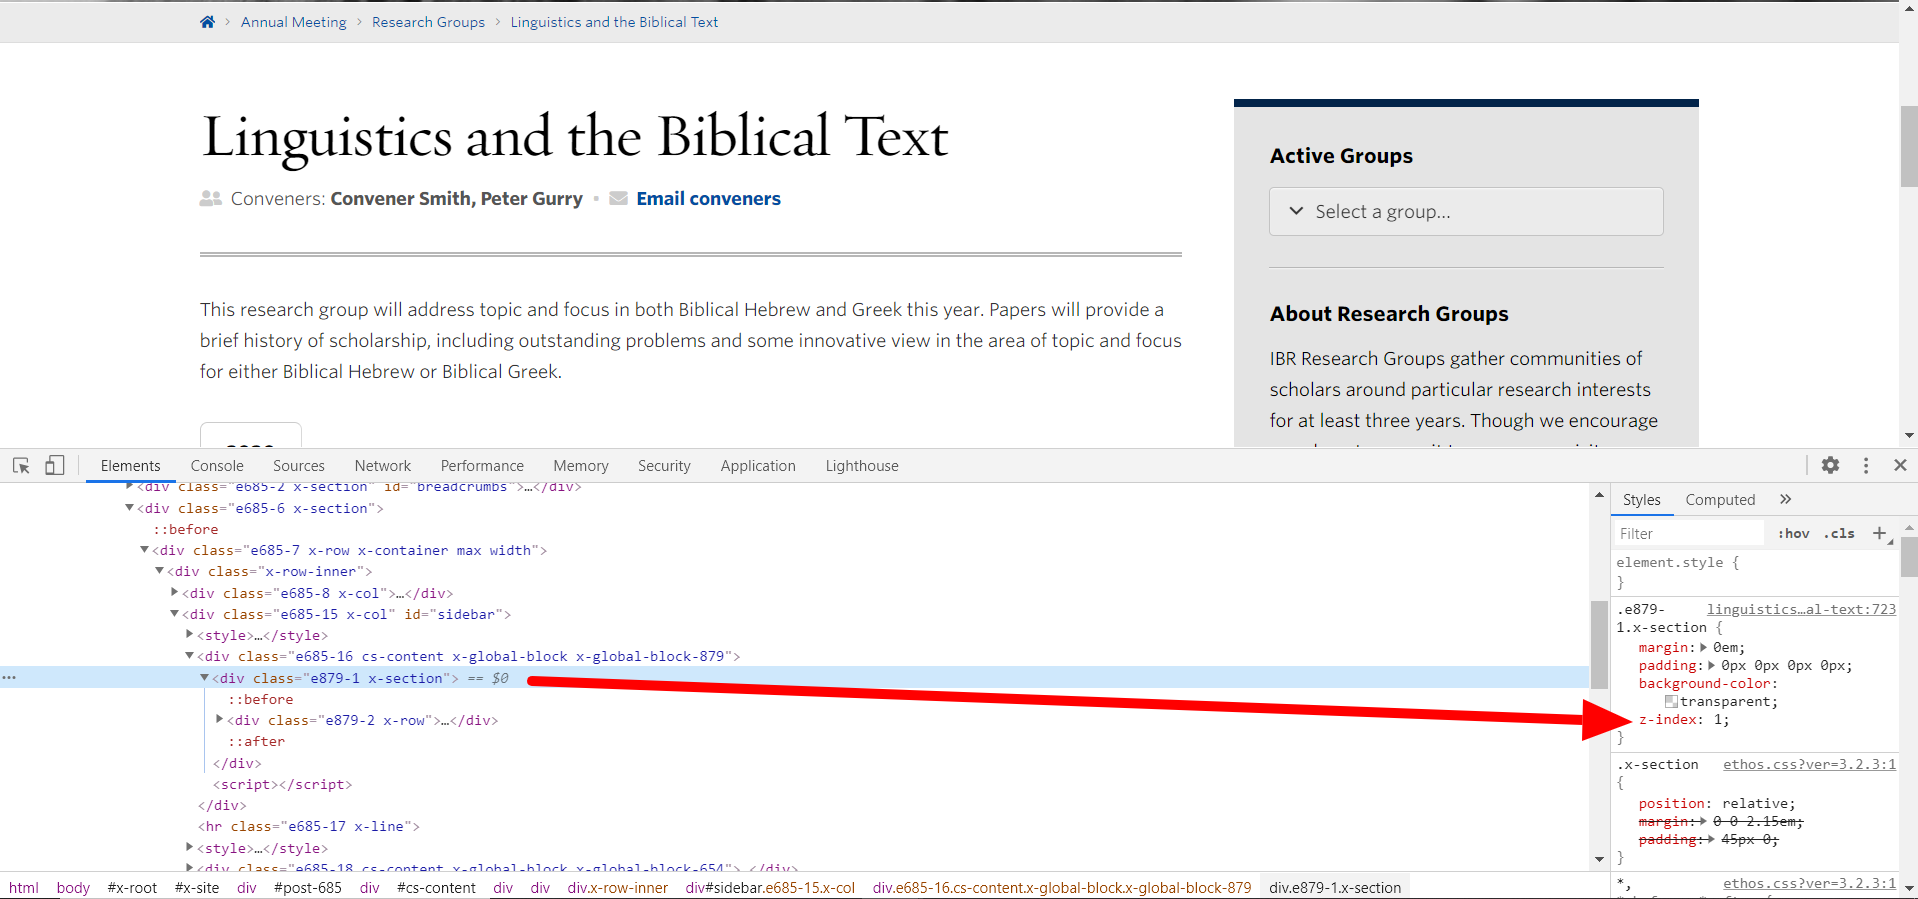This screenshot has width=1918, height=899.
Task: Select html in DOM breadcrumb bar
Action: (x=24, y=887)
